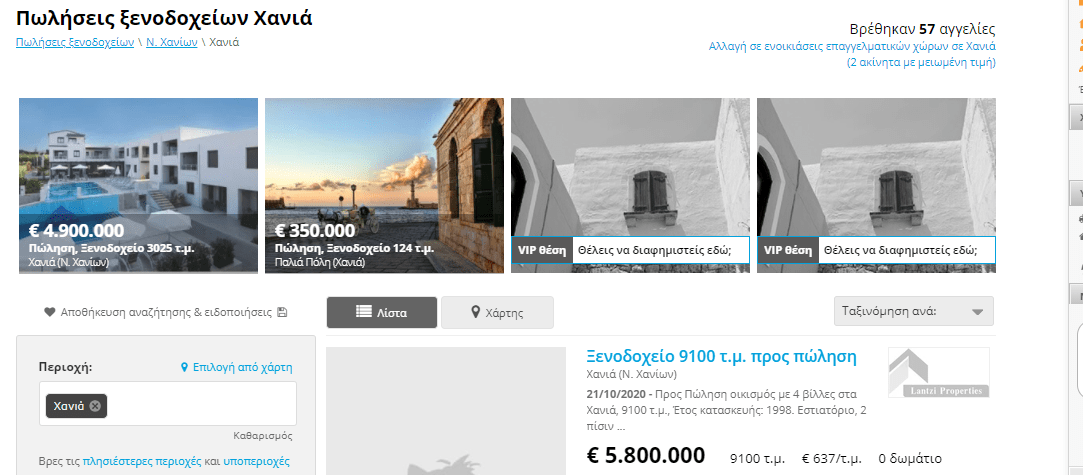Click the first VIP θέση advertising banner
The image size is (1083, 475).
[x=630, y=186]
